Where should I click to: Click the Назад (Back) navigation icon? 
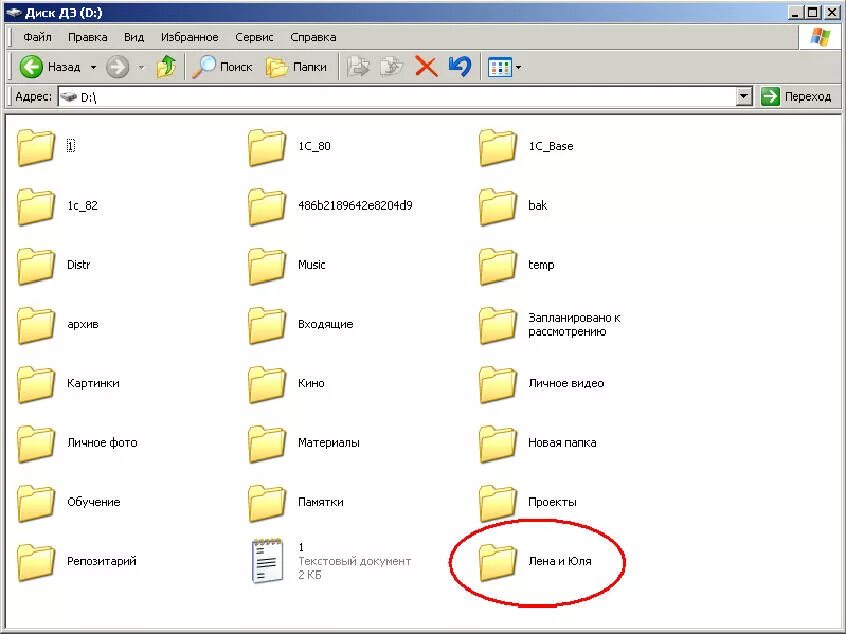tap(32, 67)
